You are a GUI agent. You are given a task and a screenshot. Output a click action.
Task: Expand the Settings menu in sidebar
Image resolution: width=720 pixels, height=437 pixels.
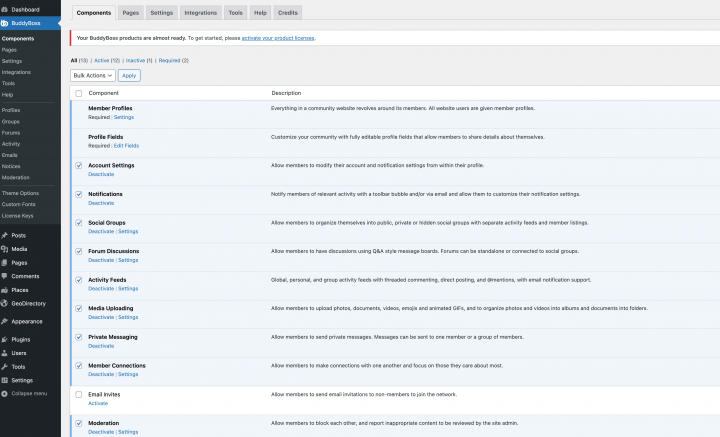(22, 380)
